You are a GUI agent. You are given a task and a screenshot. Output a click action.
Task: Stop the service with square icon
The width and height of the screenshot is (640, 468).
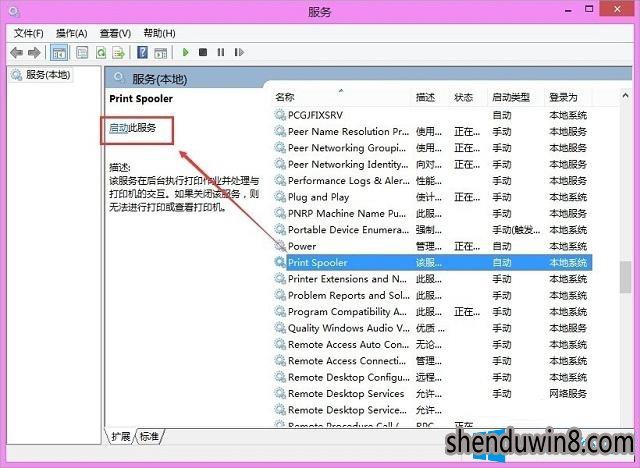pos(203,52)
